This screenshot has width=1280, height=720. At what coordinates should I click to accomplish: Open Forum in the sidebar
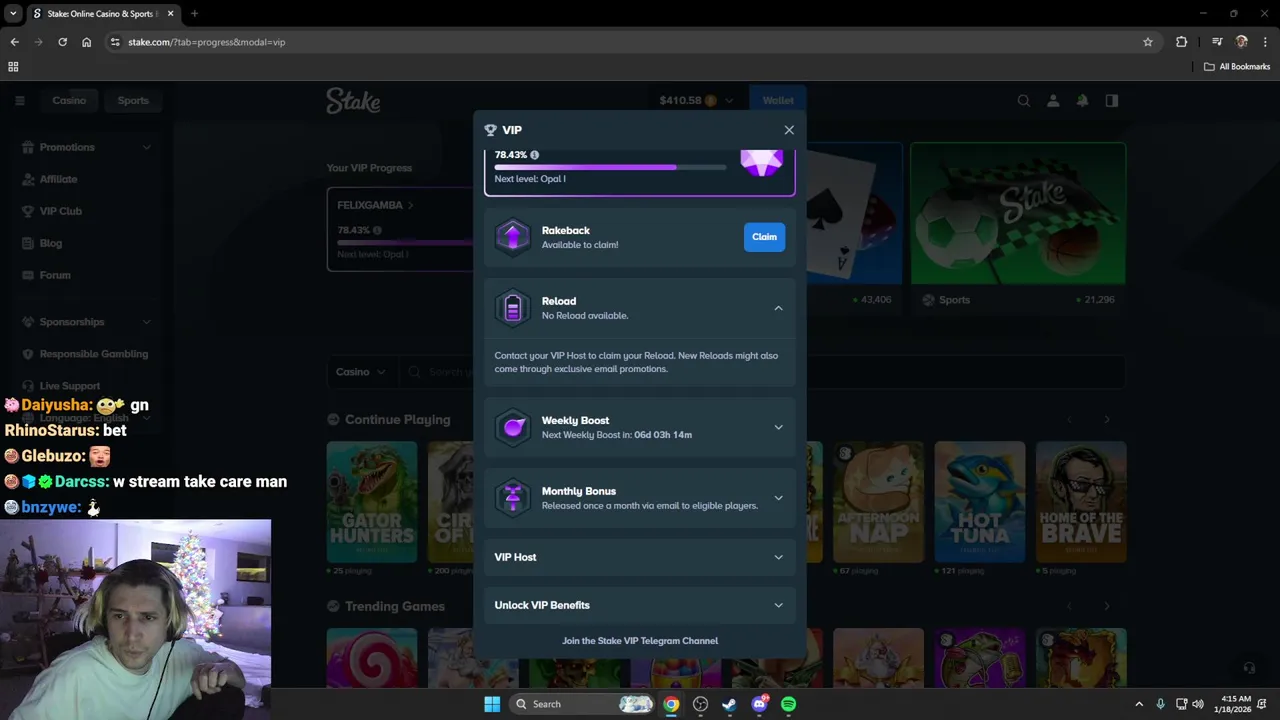click(x=55, y=275)
